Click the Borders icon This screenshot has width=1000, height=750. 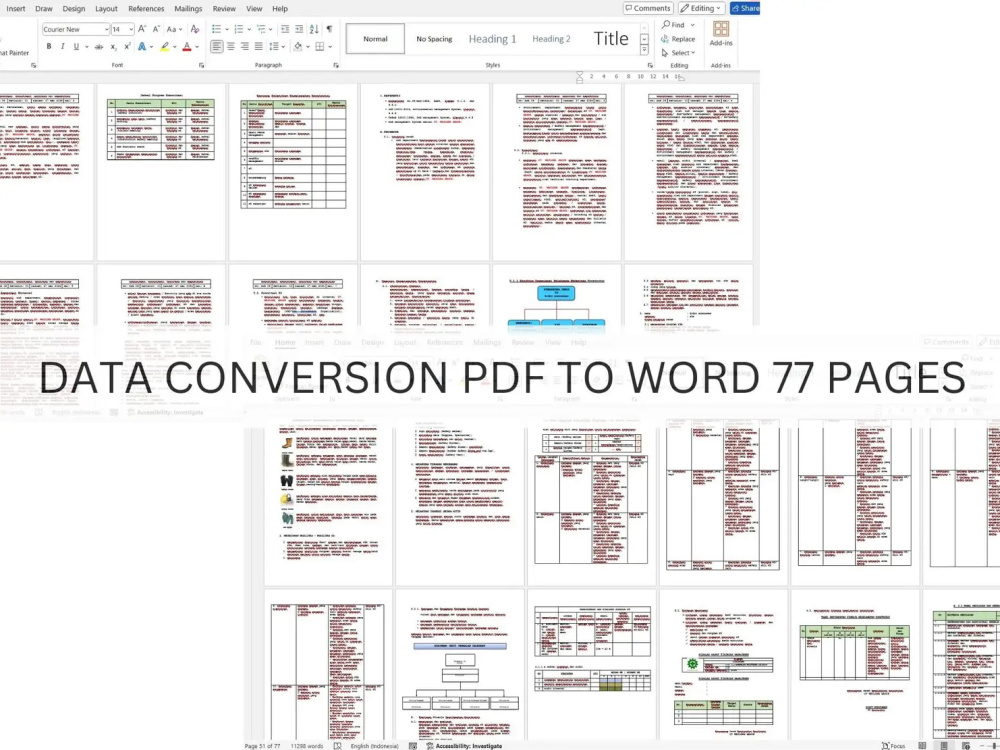coord(320,46)
